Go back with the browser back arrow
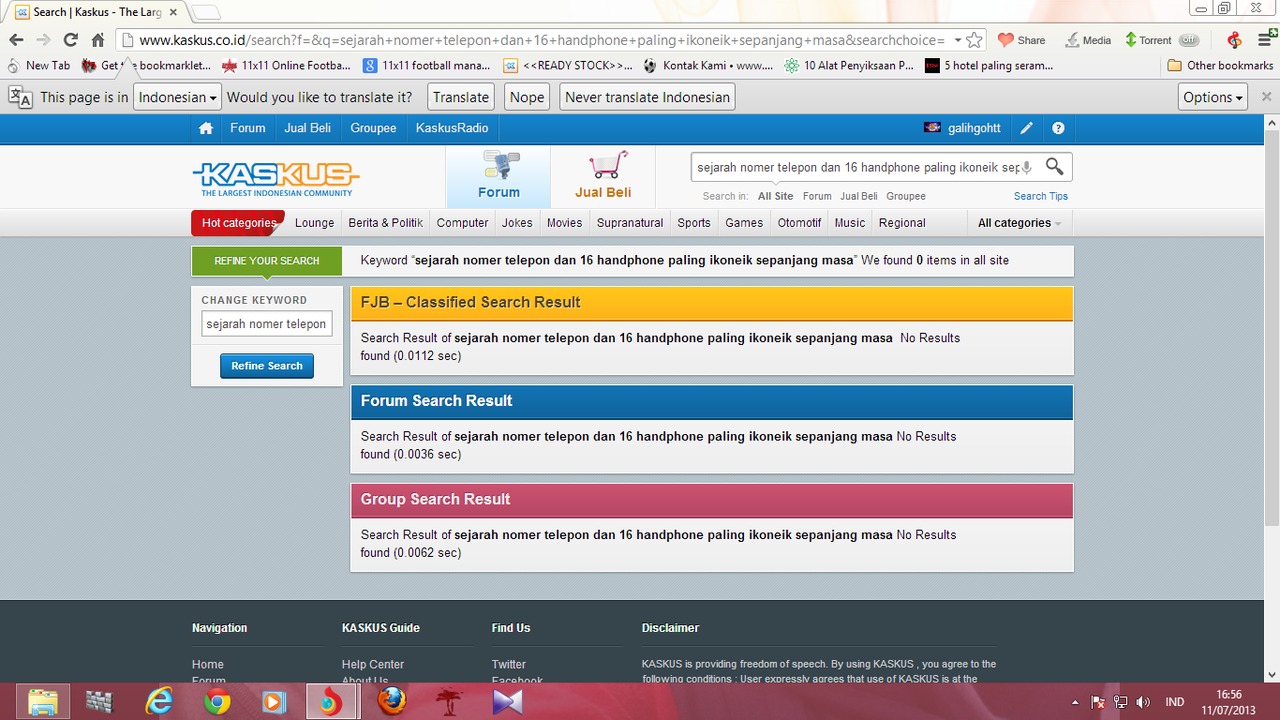The width and height of the screenshot is (1280, 720). point(16,40)
